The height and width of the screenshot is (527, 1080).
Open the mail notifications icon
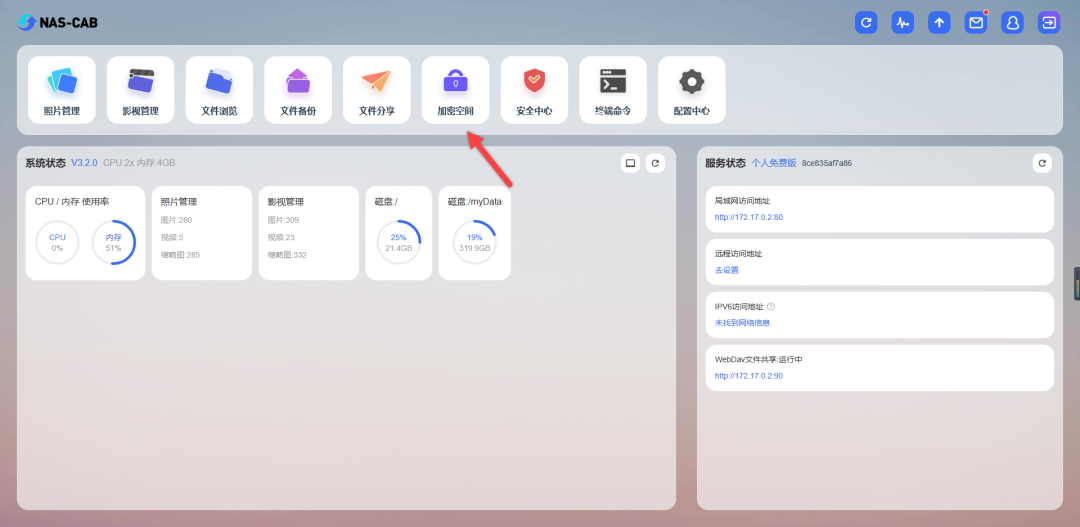click(976, 22)
